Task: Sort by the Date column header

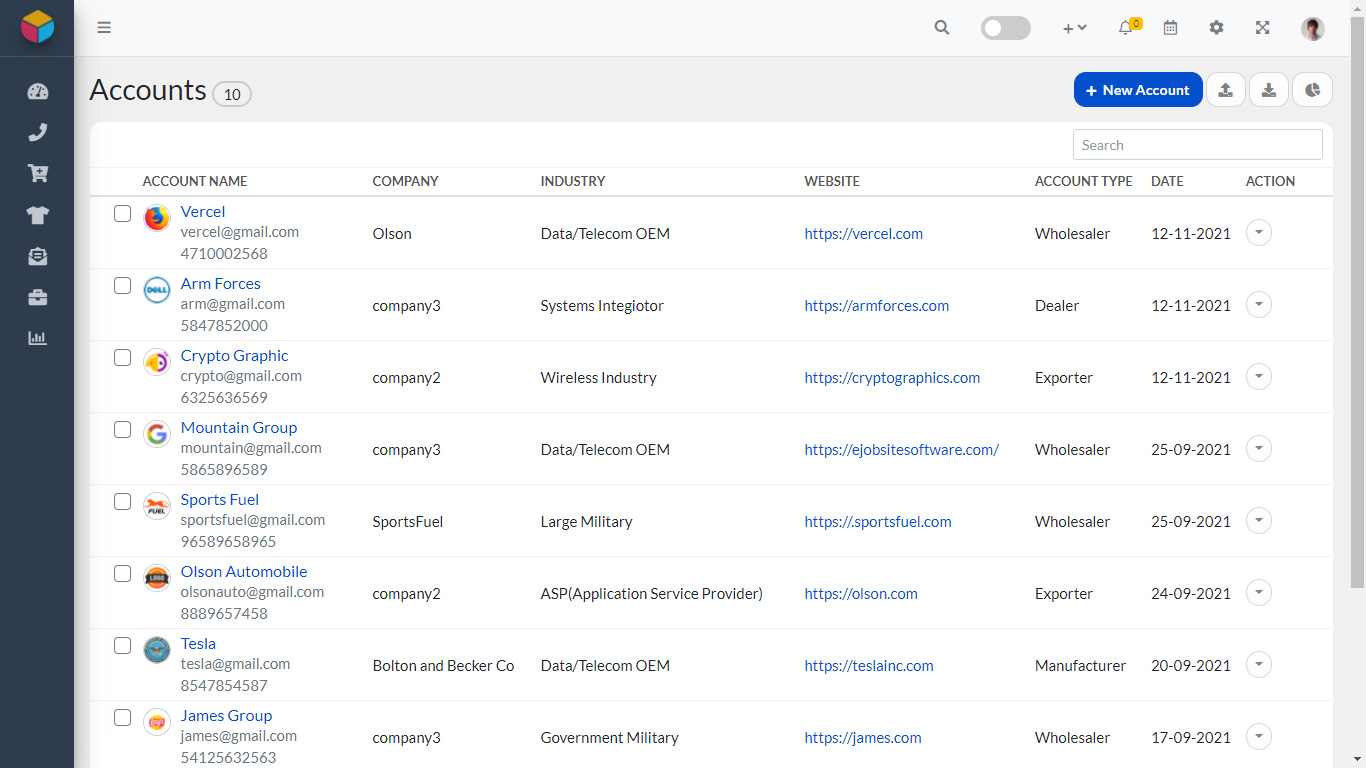Action: point(1167,181)
